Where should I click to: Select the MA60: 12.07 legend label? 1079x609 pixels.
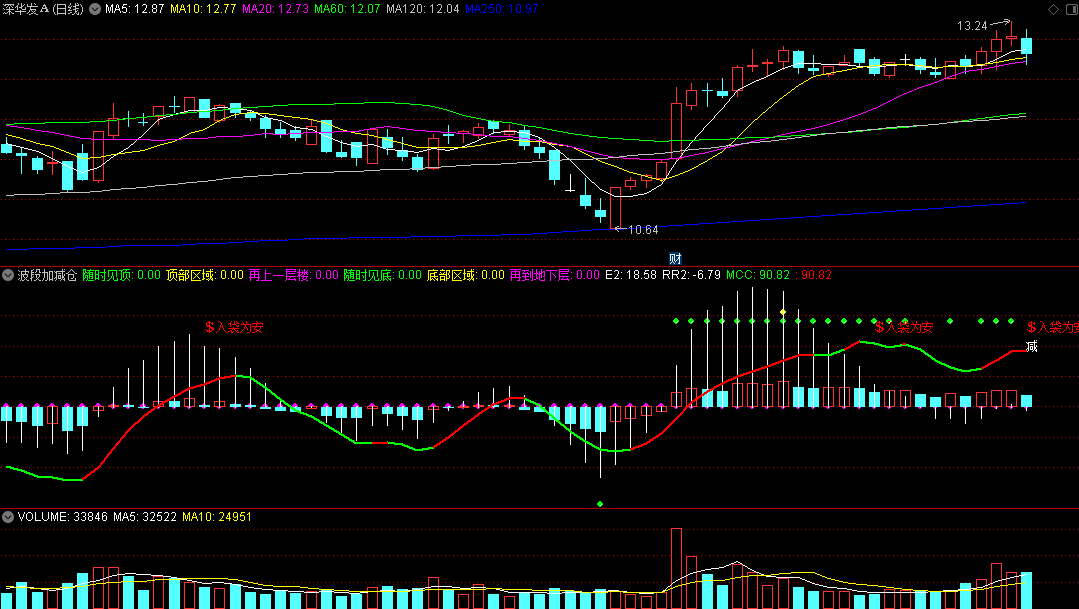pyautogui.click(x=347, y=9)
